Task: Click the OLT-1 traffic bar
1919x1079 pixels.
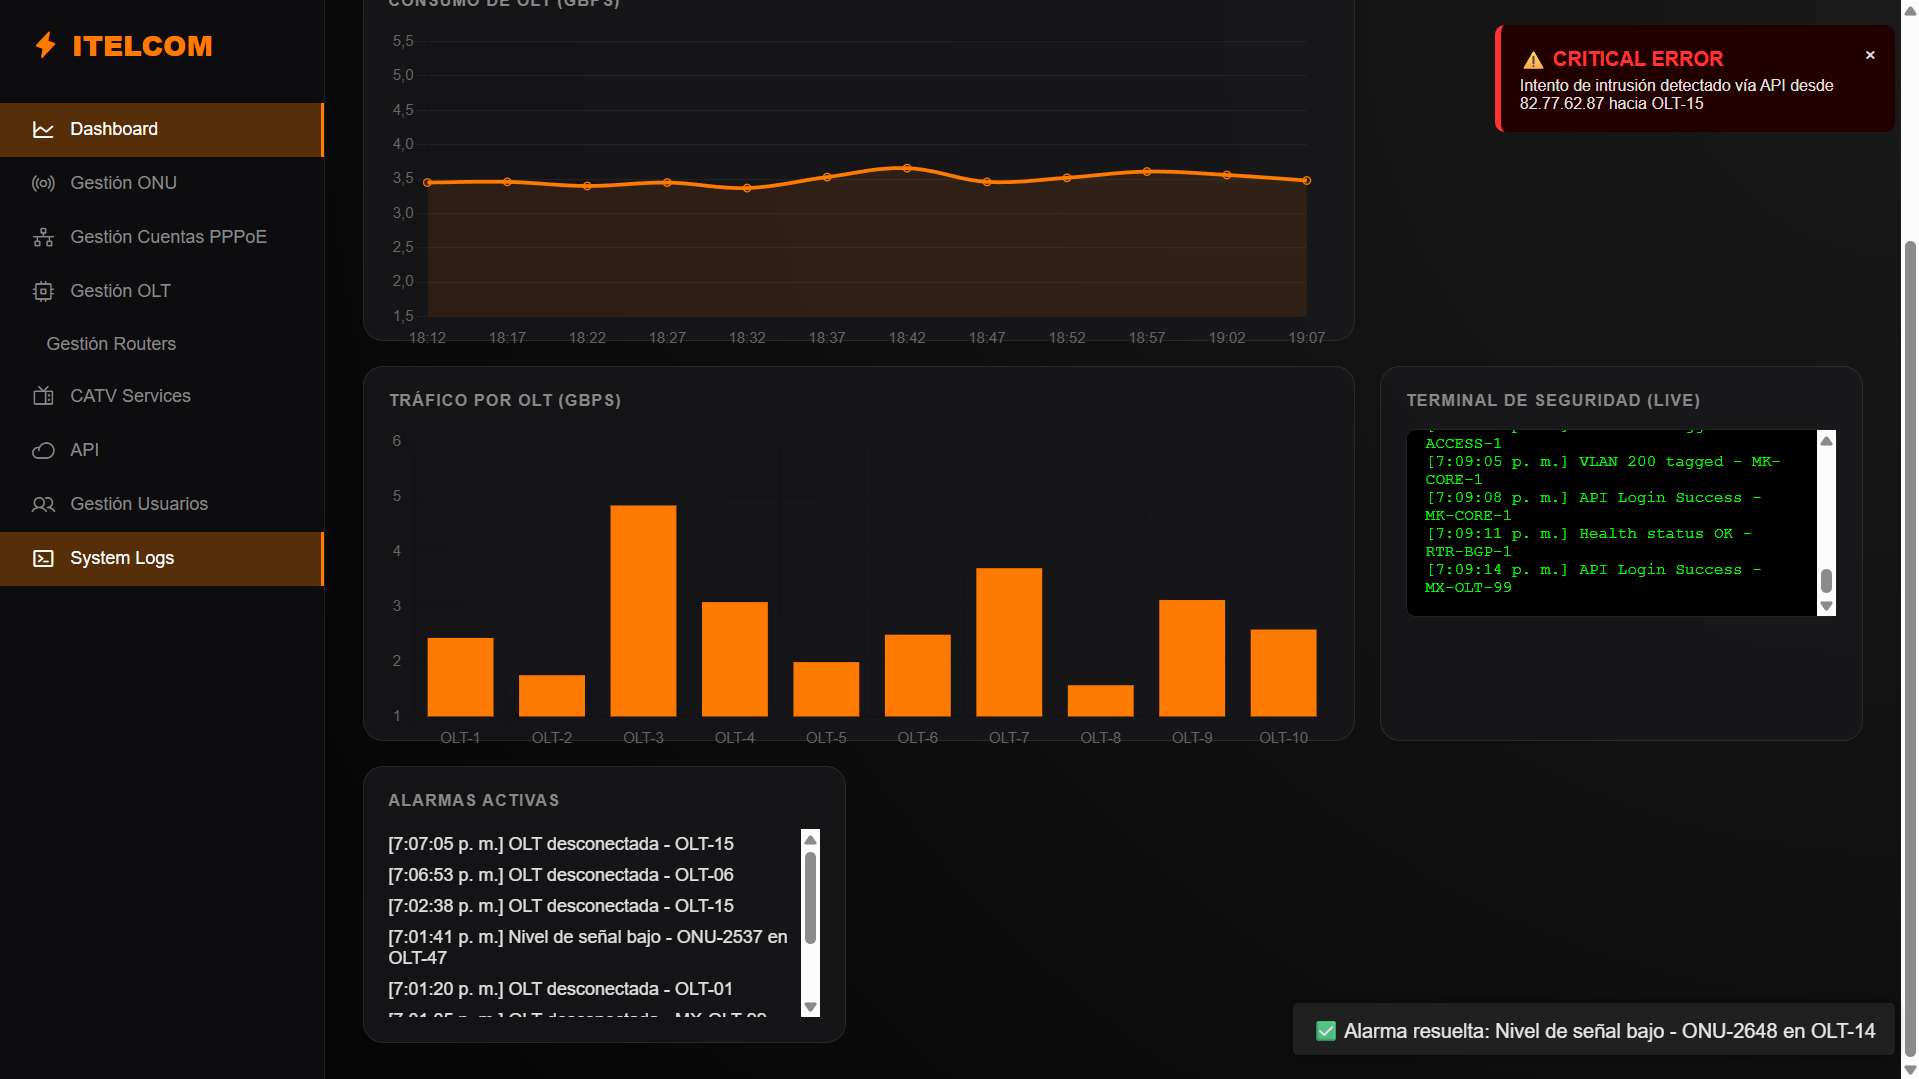Action: [460, 677]
